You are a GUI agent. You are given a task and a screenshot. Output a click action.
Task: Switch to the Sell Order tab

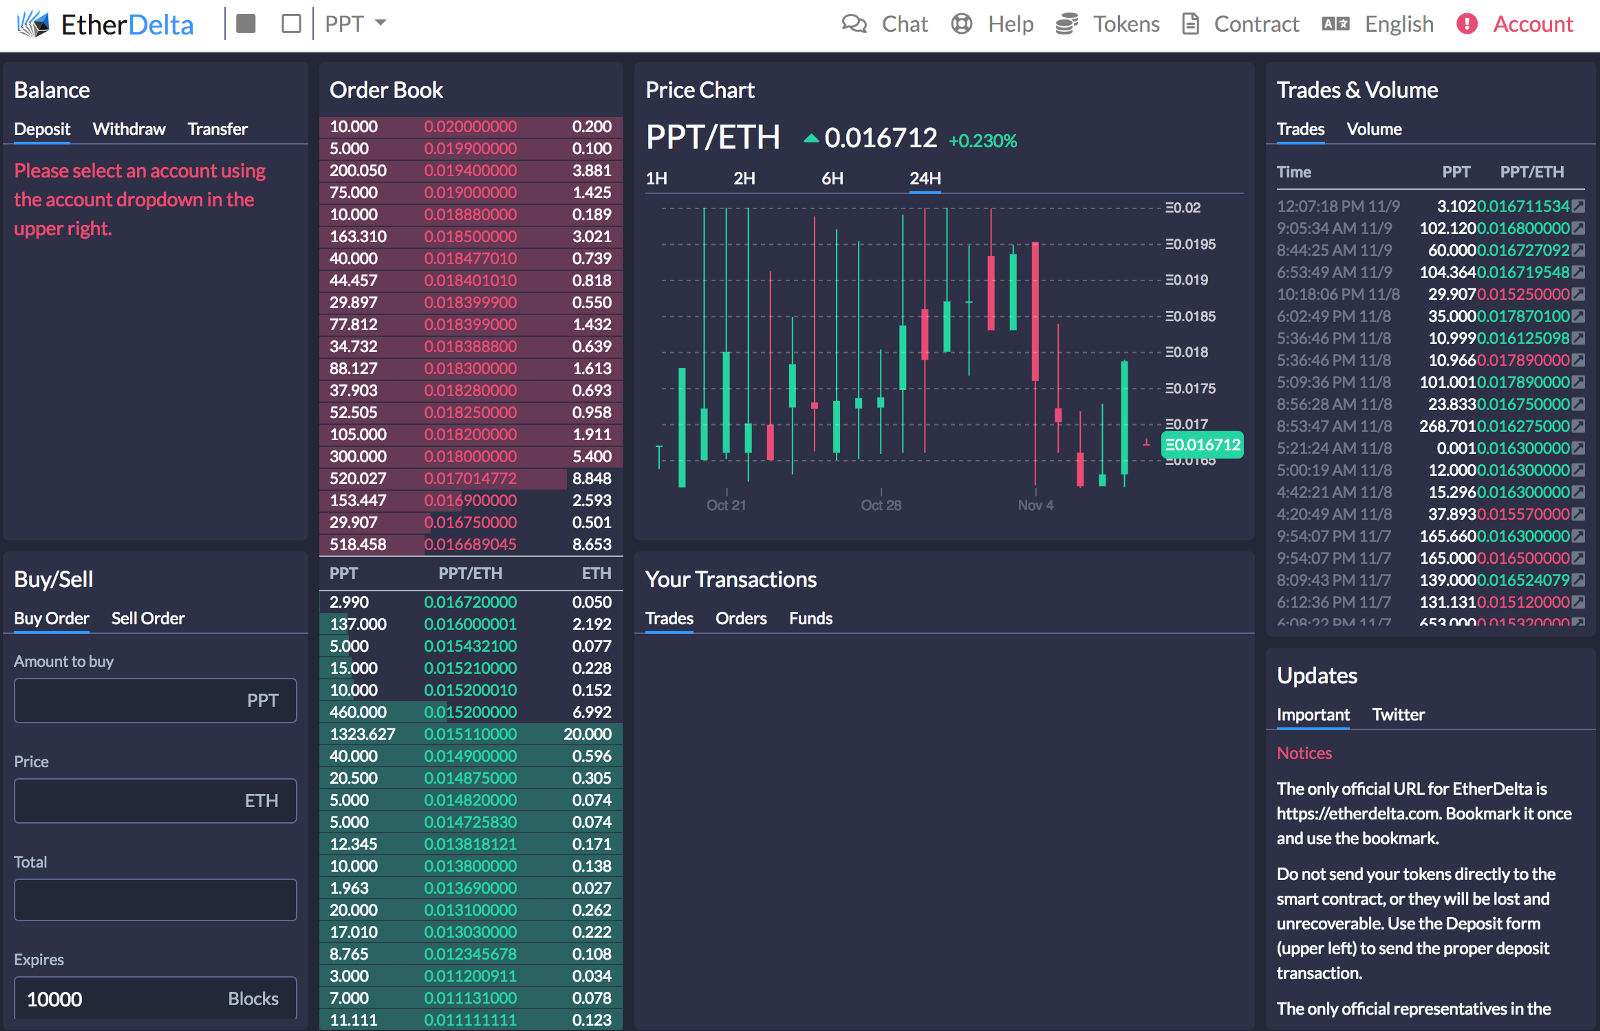(x=148, y=618)
